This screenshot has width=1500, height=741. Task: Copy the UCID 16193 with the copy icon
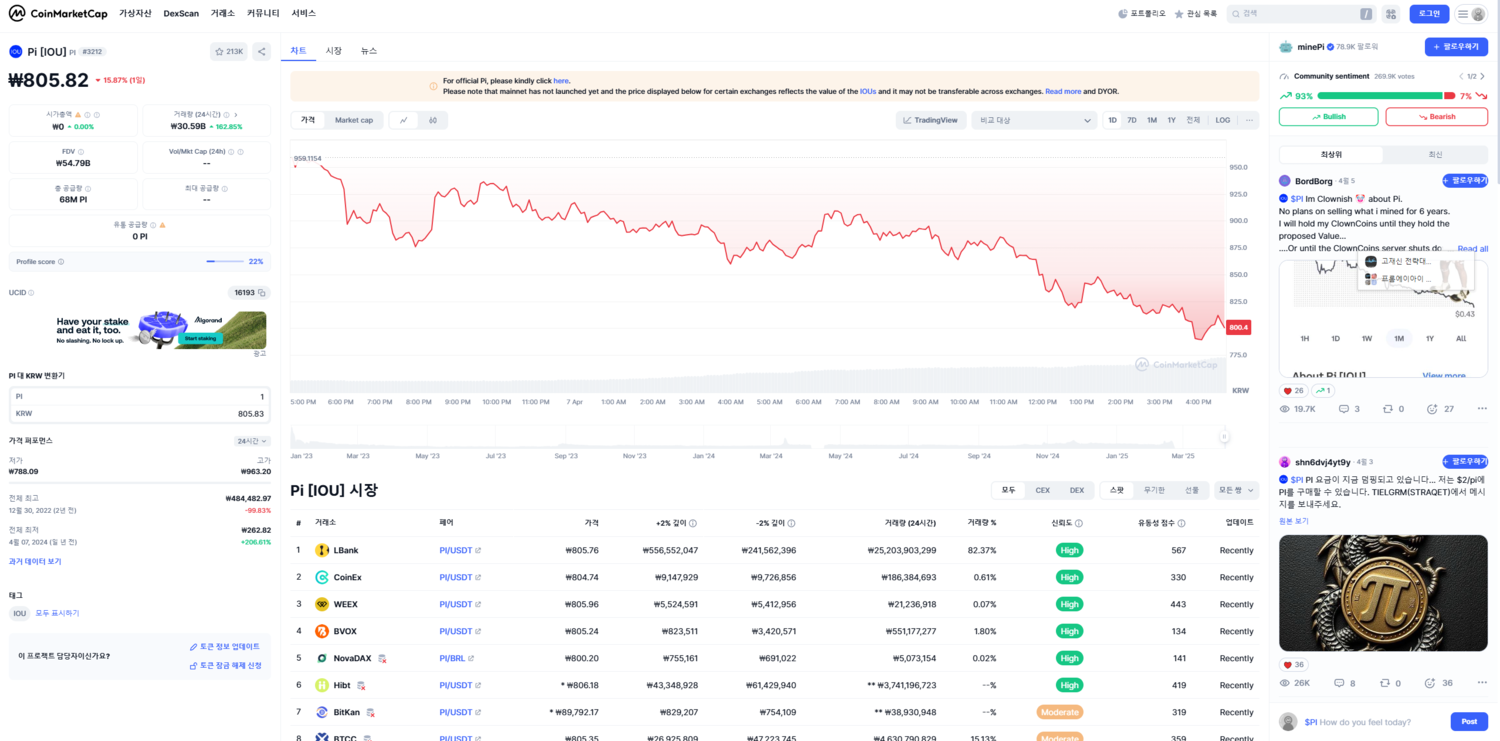262,293
